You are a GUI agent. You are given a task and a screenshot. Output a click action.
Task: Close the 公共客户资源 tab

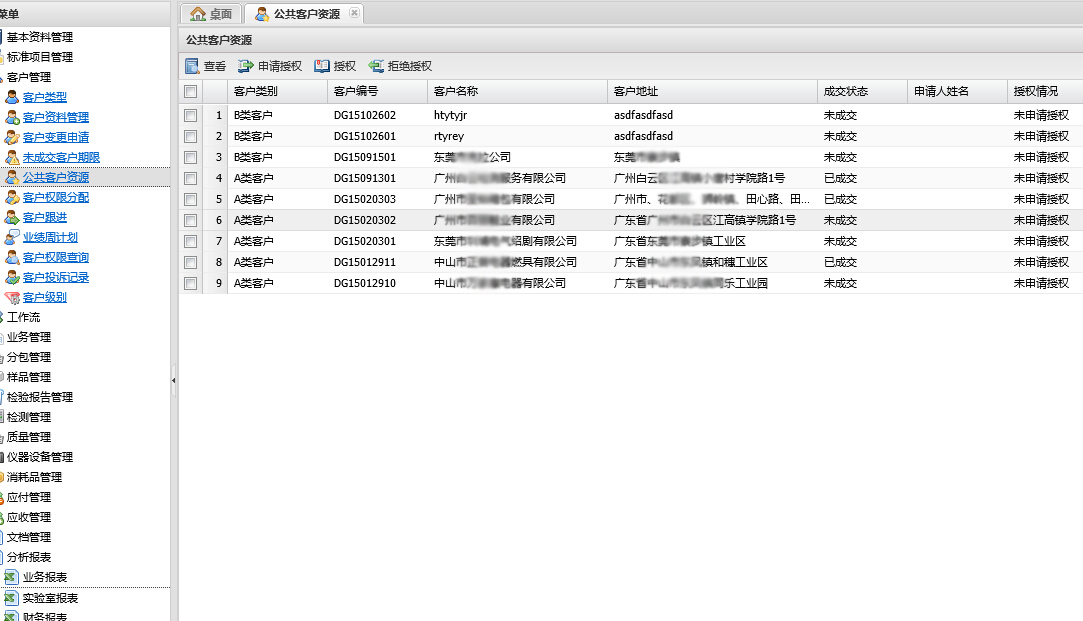(354, 13)
